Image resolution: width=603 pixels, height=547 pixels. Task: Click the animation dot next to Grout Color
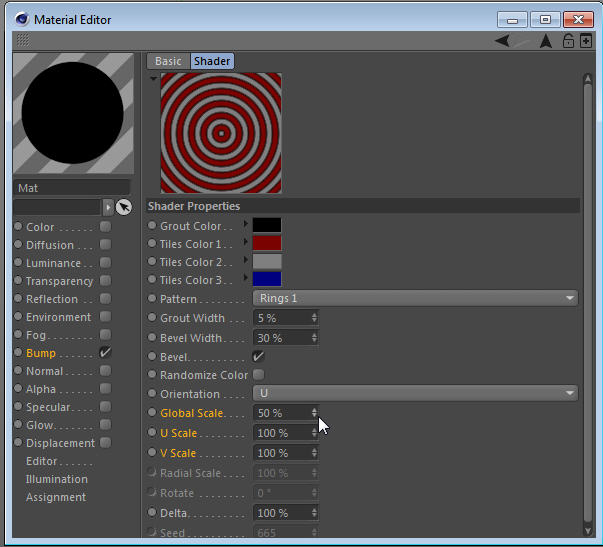[152, 225]
